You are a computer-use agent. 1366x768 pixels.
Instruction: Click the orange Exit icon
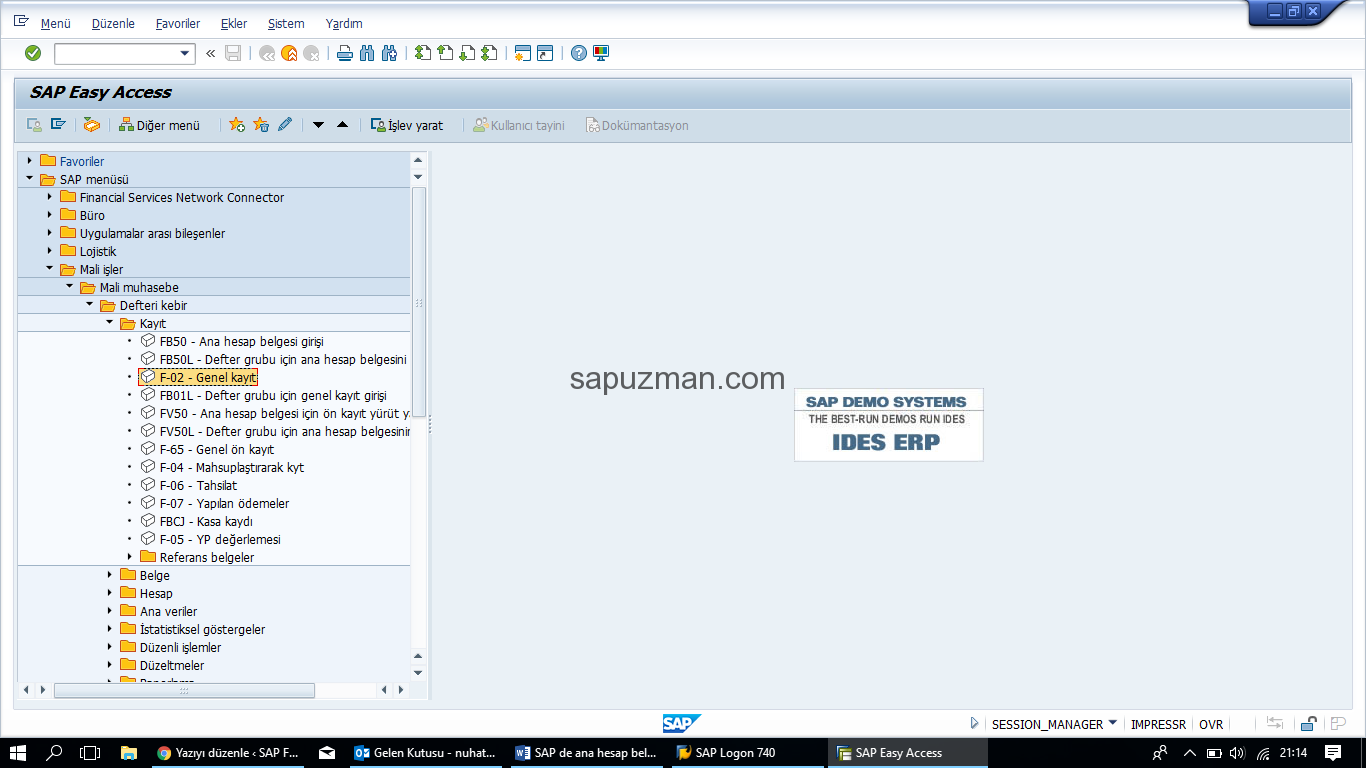pyautogui.click(x=289, y=53)
